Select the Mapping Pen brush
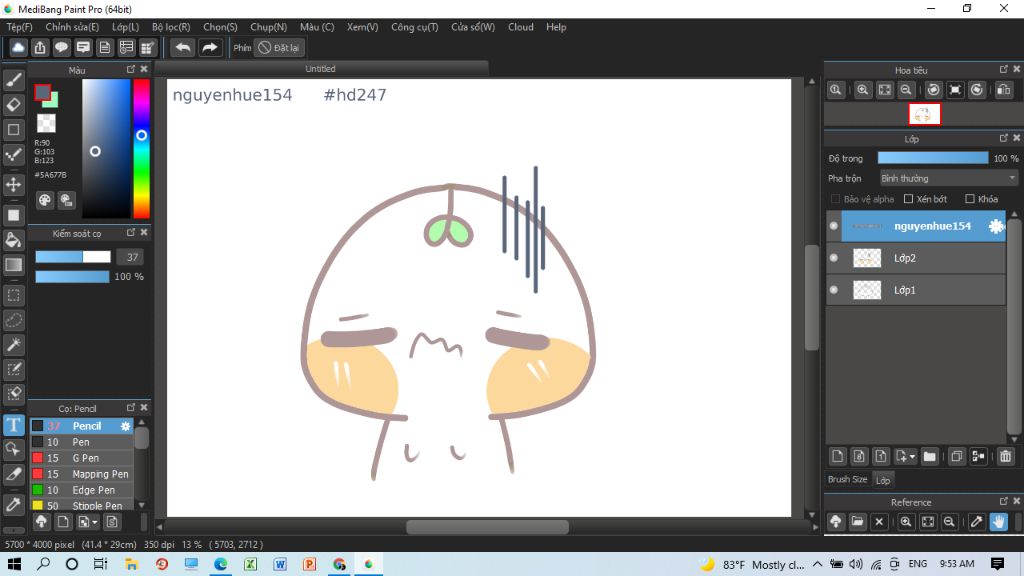The image size is (1024, 576). click(x=82, y=474)
